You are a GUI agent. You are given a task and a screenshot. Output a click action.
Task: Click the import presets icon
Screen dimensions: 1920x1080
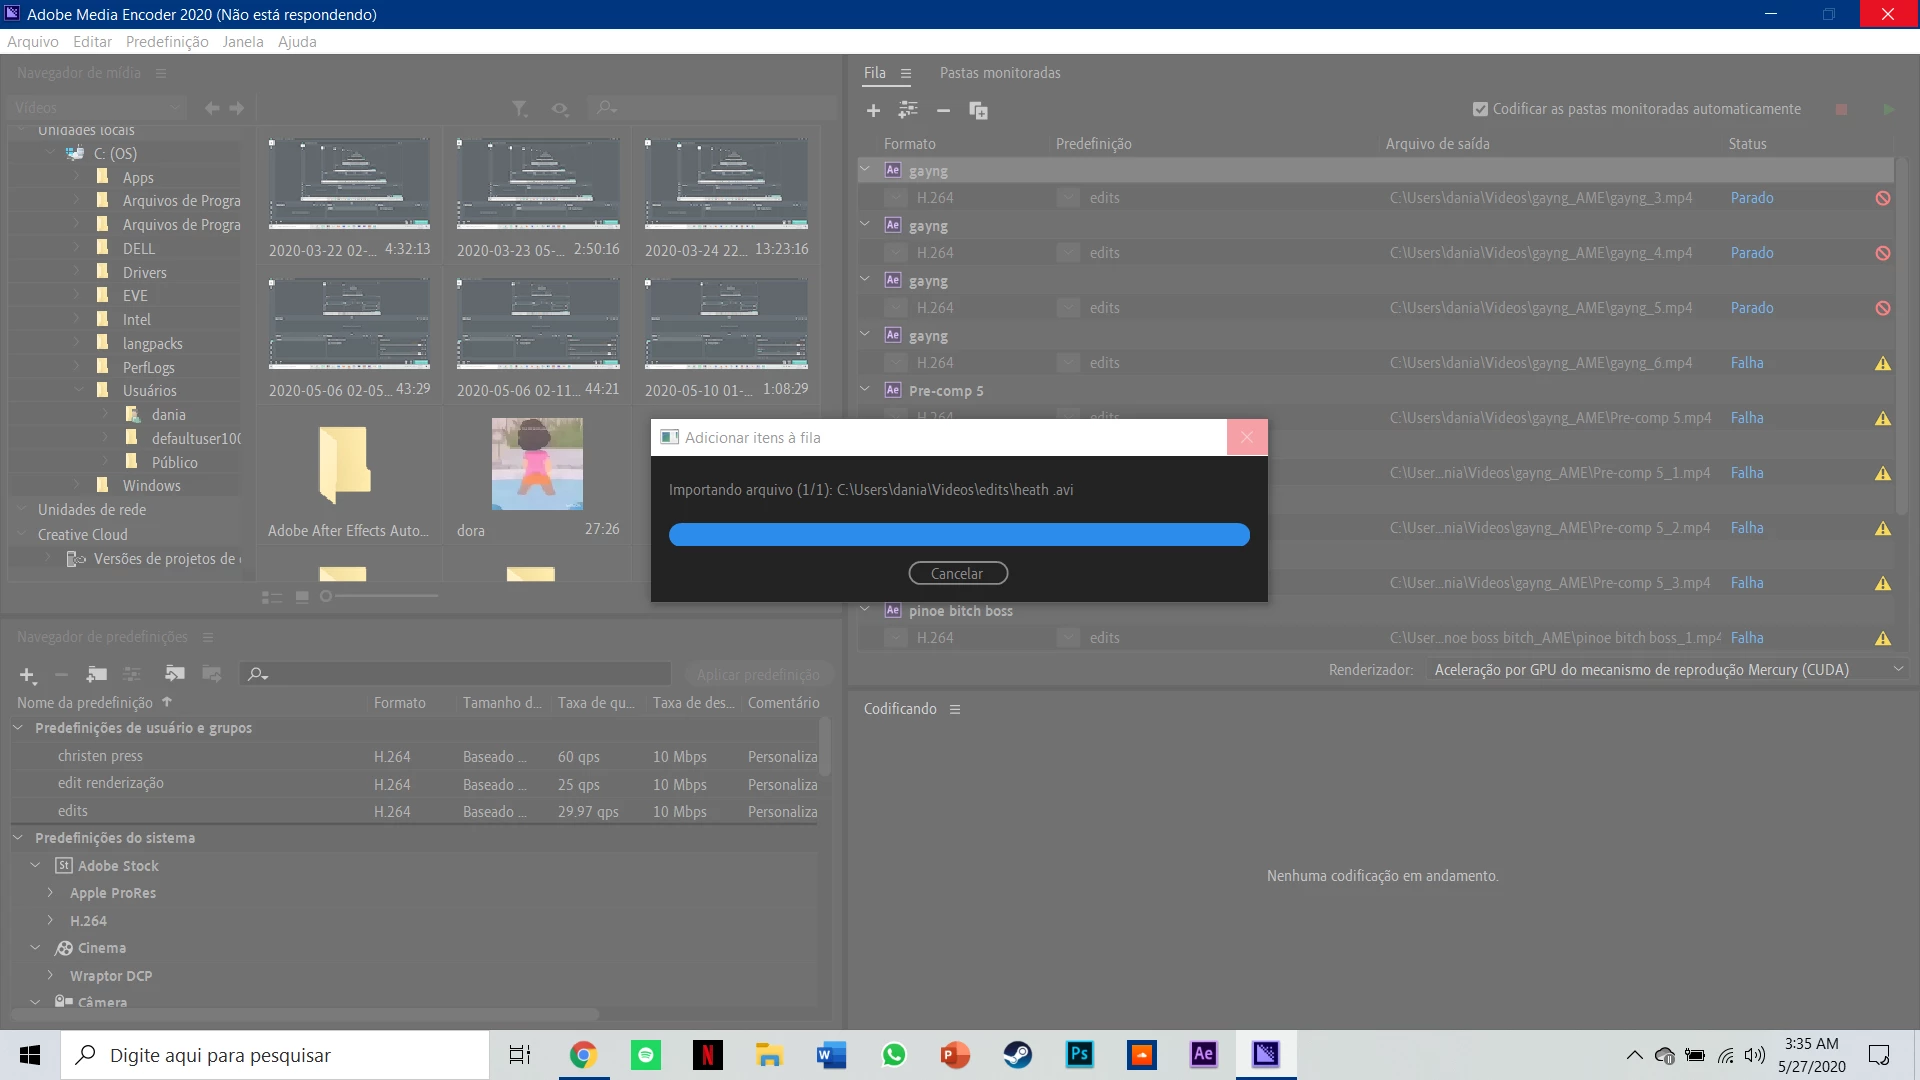(x=175, y=674)
